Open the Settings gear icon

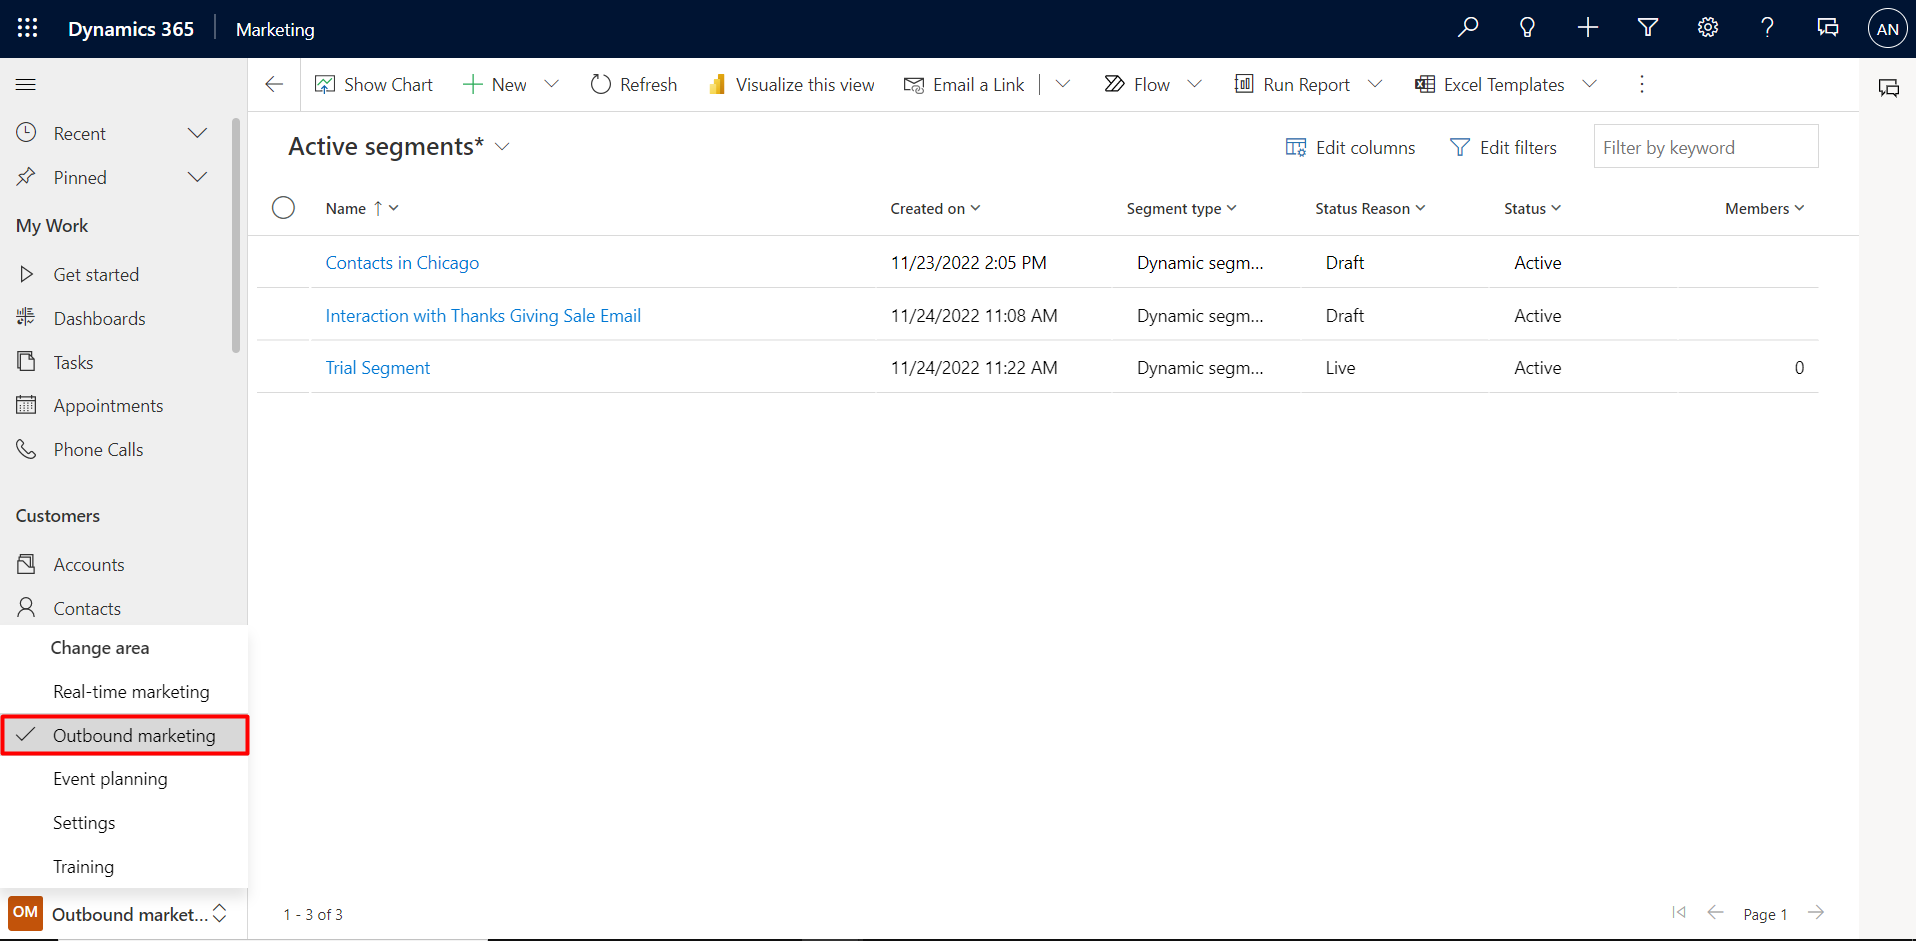(1707, 27)
